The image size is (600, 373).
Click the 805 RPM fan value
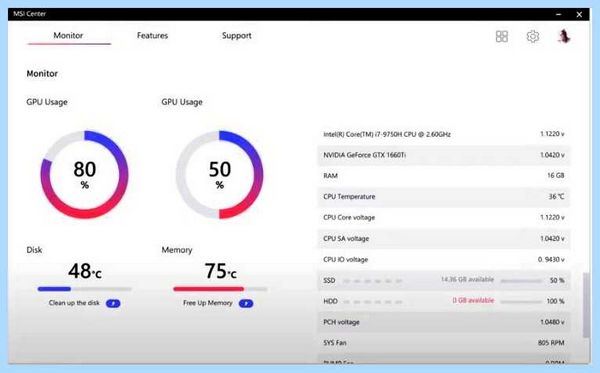pos(551,343)
